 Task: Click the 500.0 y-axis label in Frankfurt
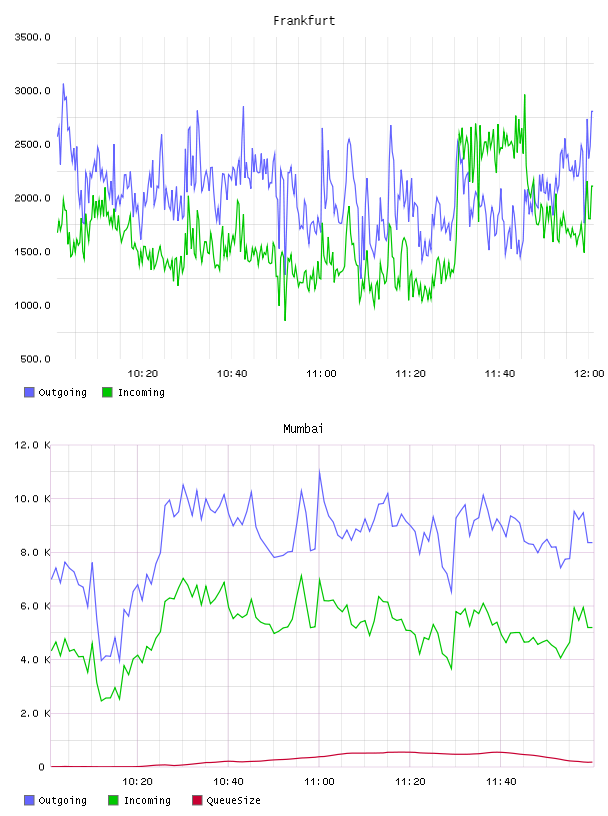tap(35, 359)
